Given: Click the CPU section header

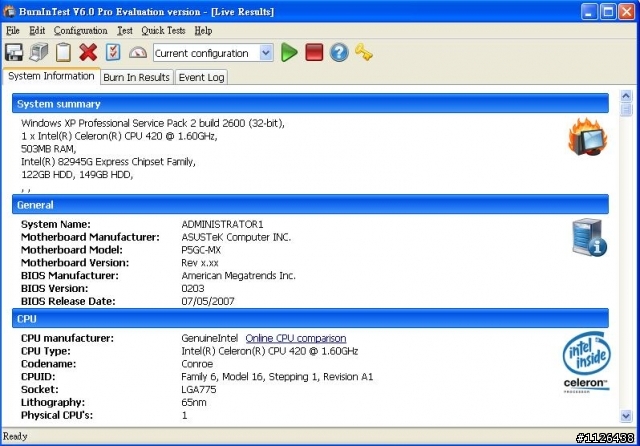Looking at the screenshot, I should coord(310,318).
